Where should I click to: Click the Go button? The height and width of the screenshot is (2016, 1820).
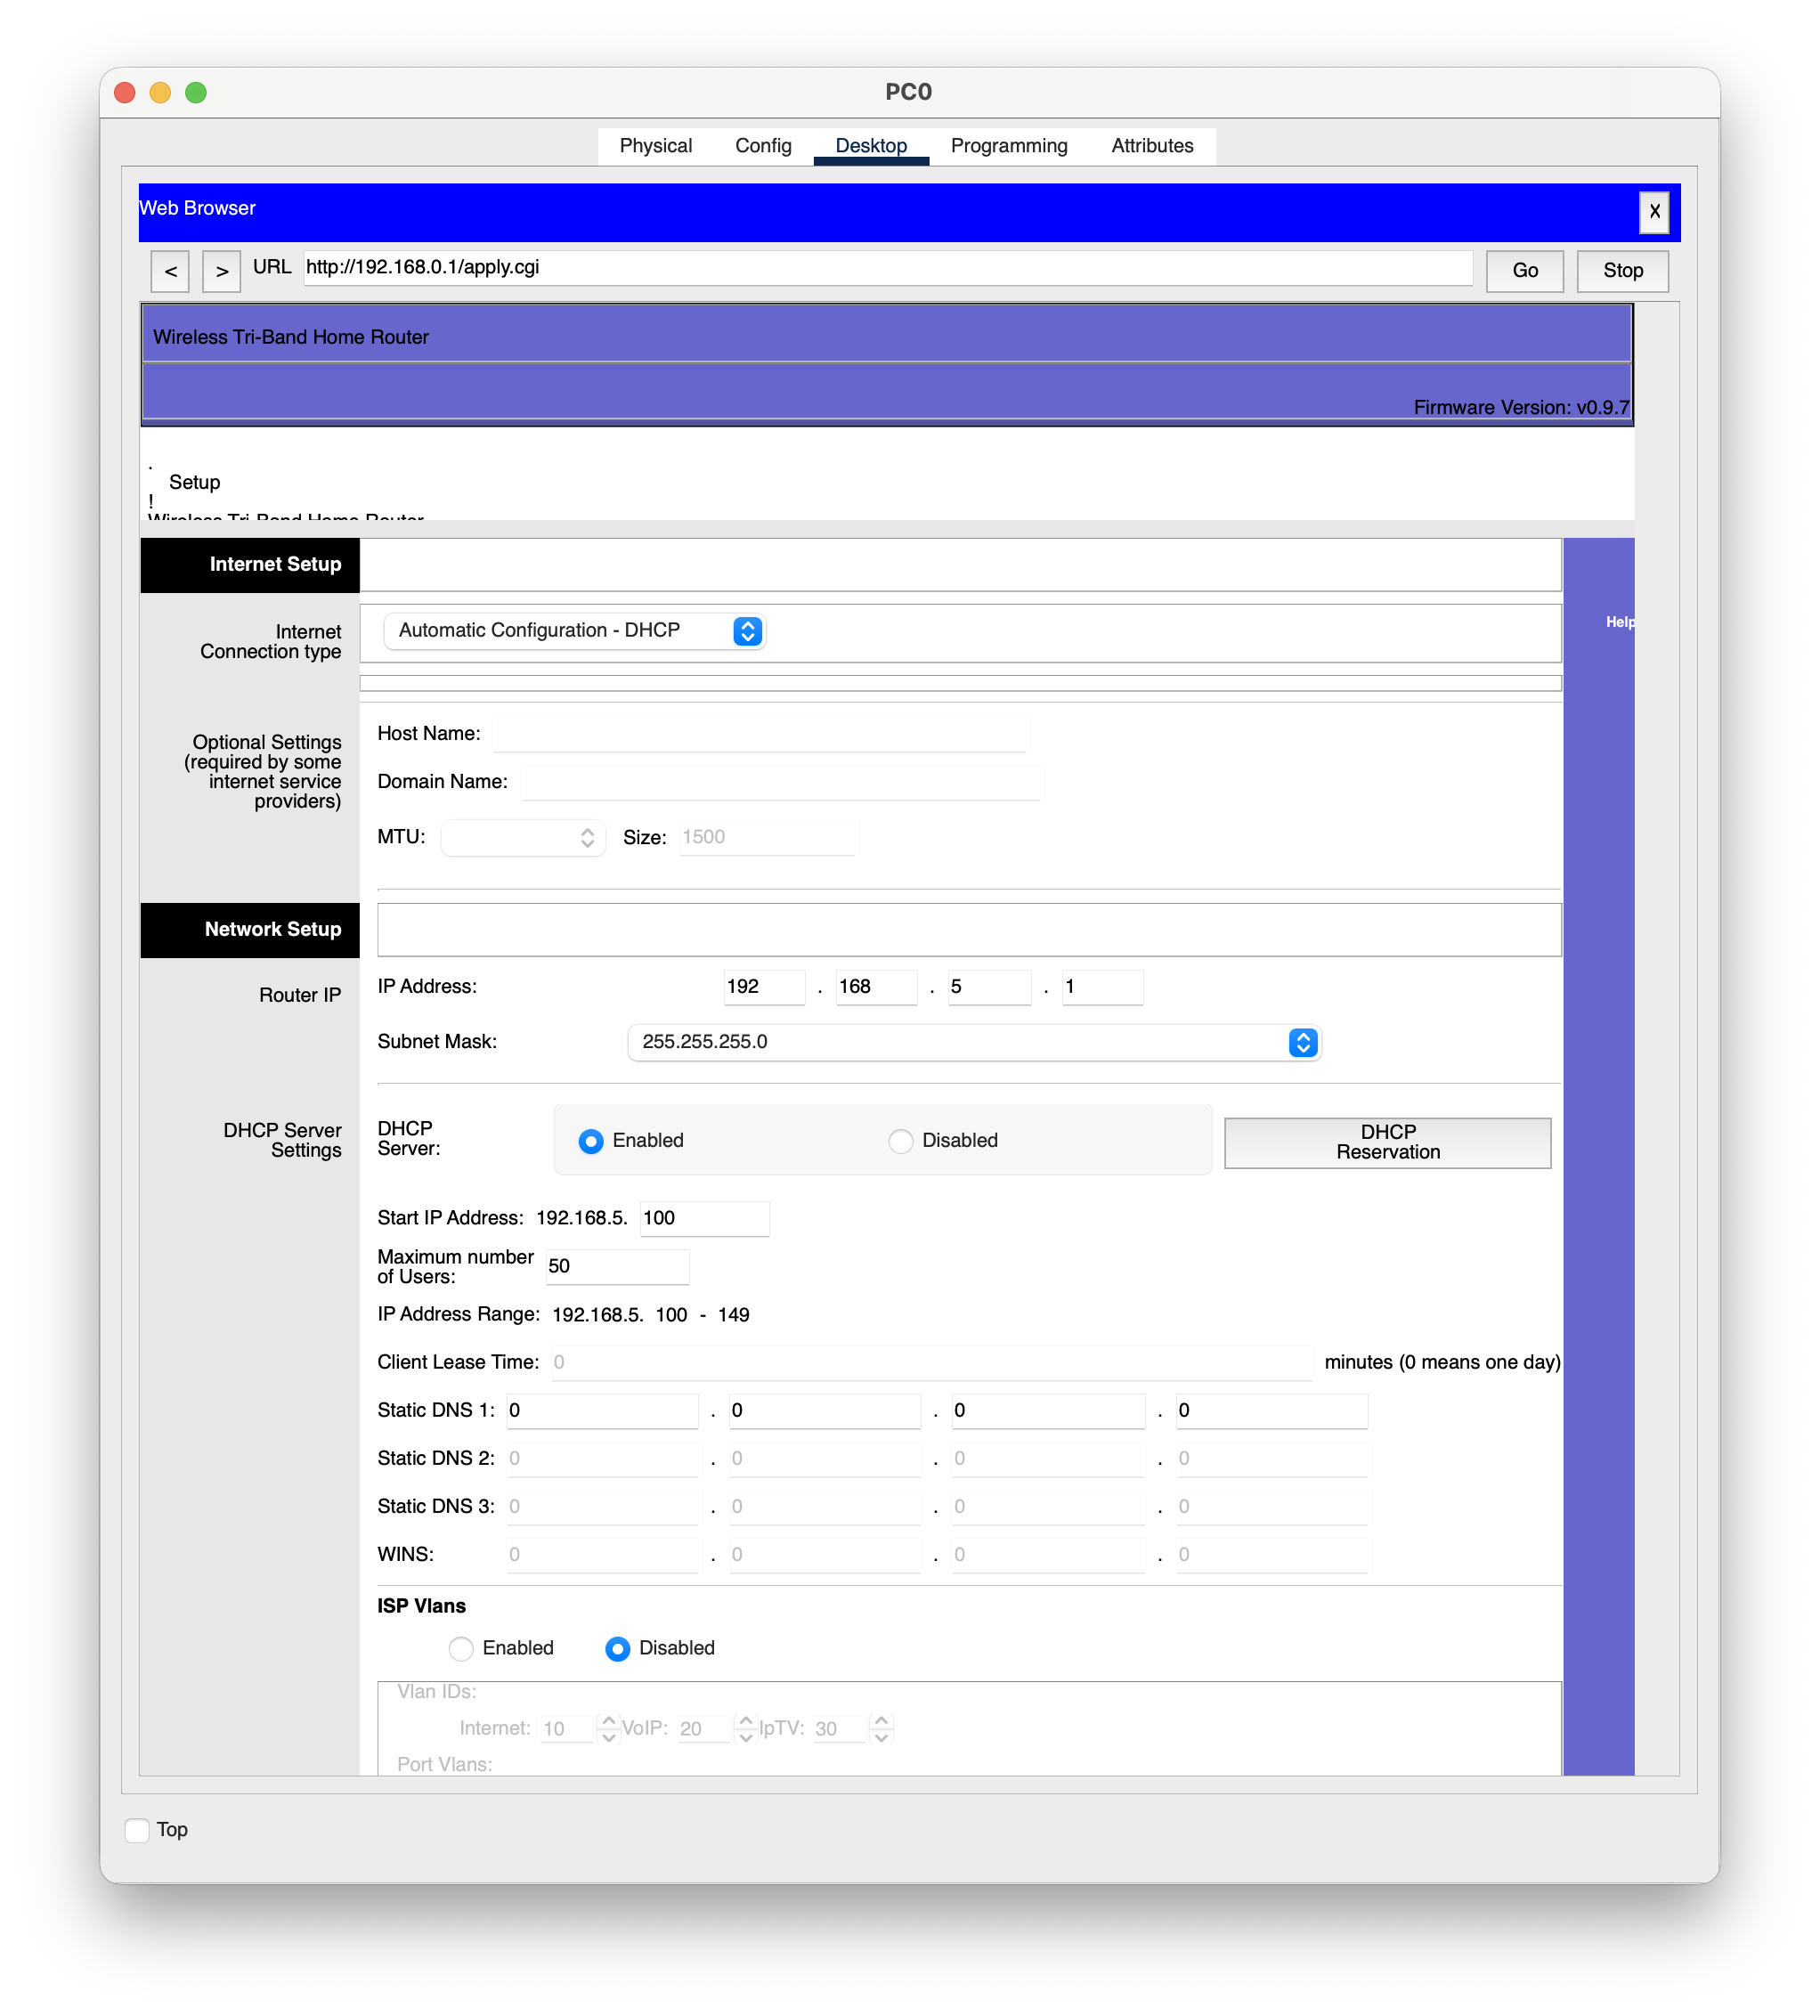click(x=1524, y=271)
